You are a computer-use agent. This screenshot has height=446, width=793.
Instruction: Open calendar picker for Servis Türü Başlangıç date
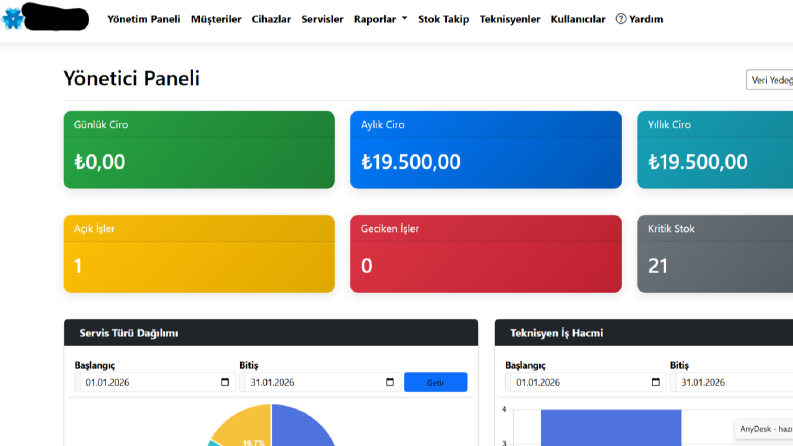tap(225, 382)
